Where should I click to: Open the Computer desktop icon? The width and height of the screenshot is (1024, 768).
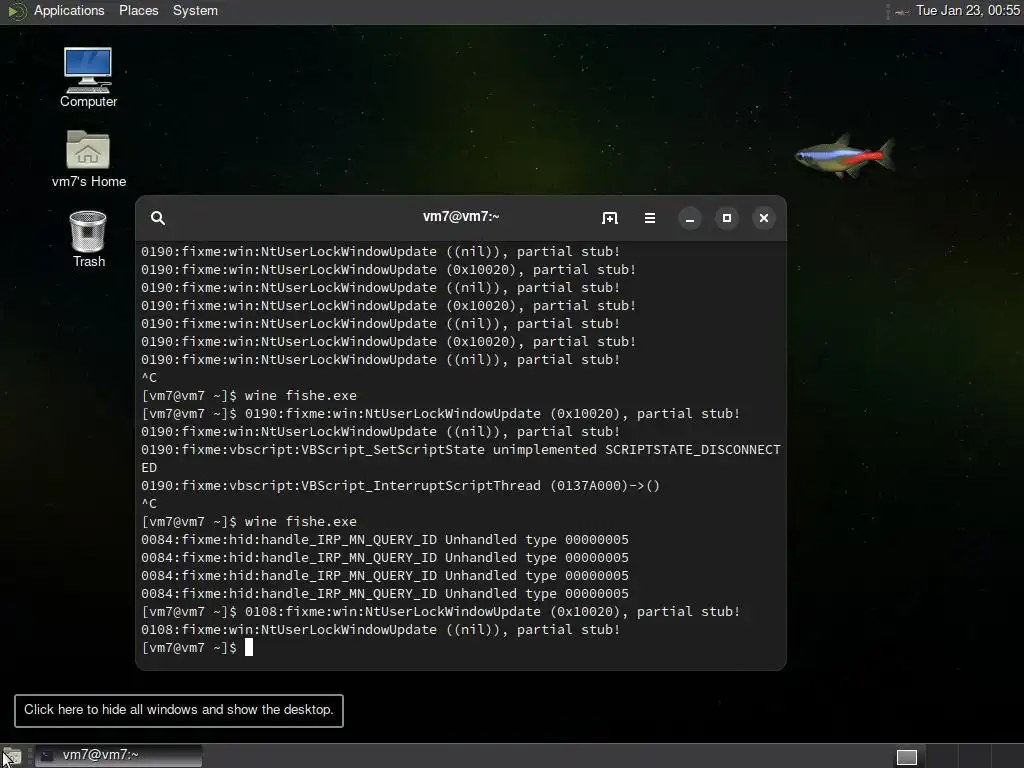[88, 77]
